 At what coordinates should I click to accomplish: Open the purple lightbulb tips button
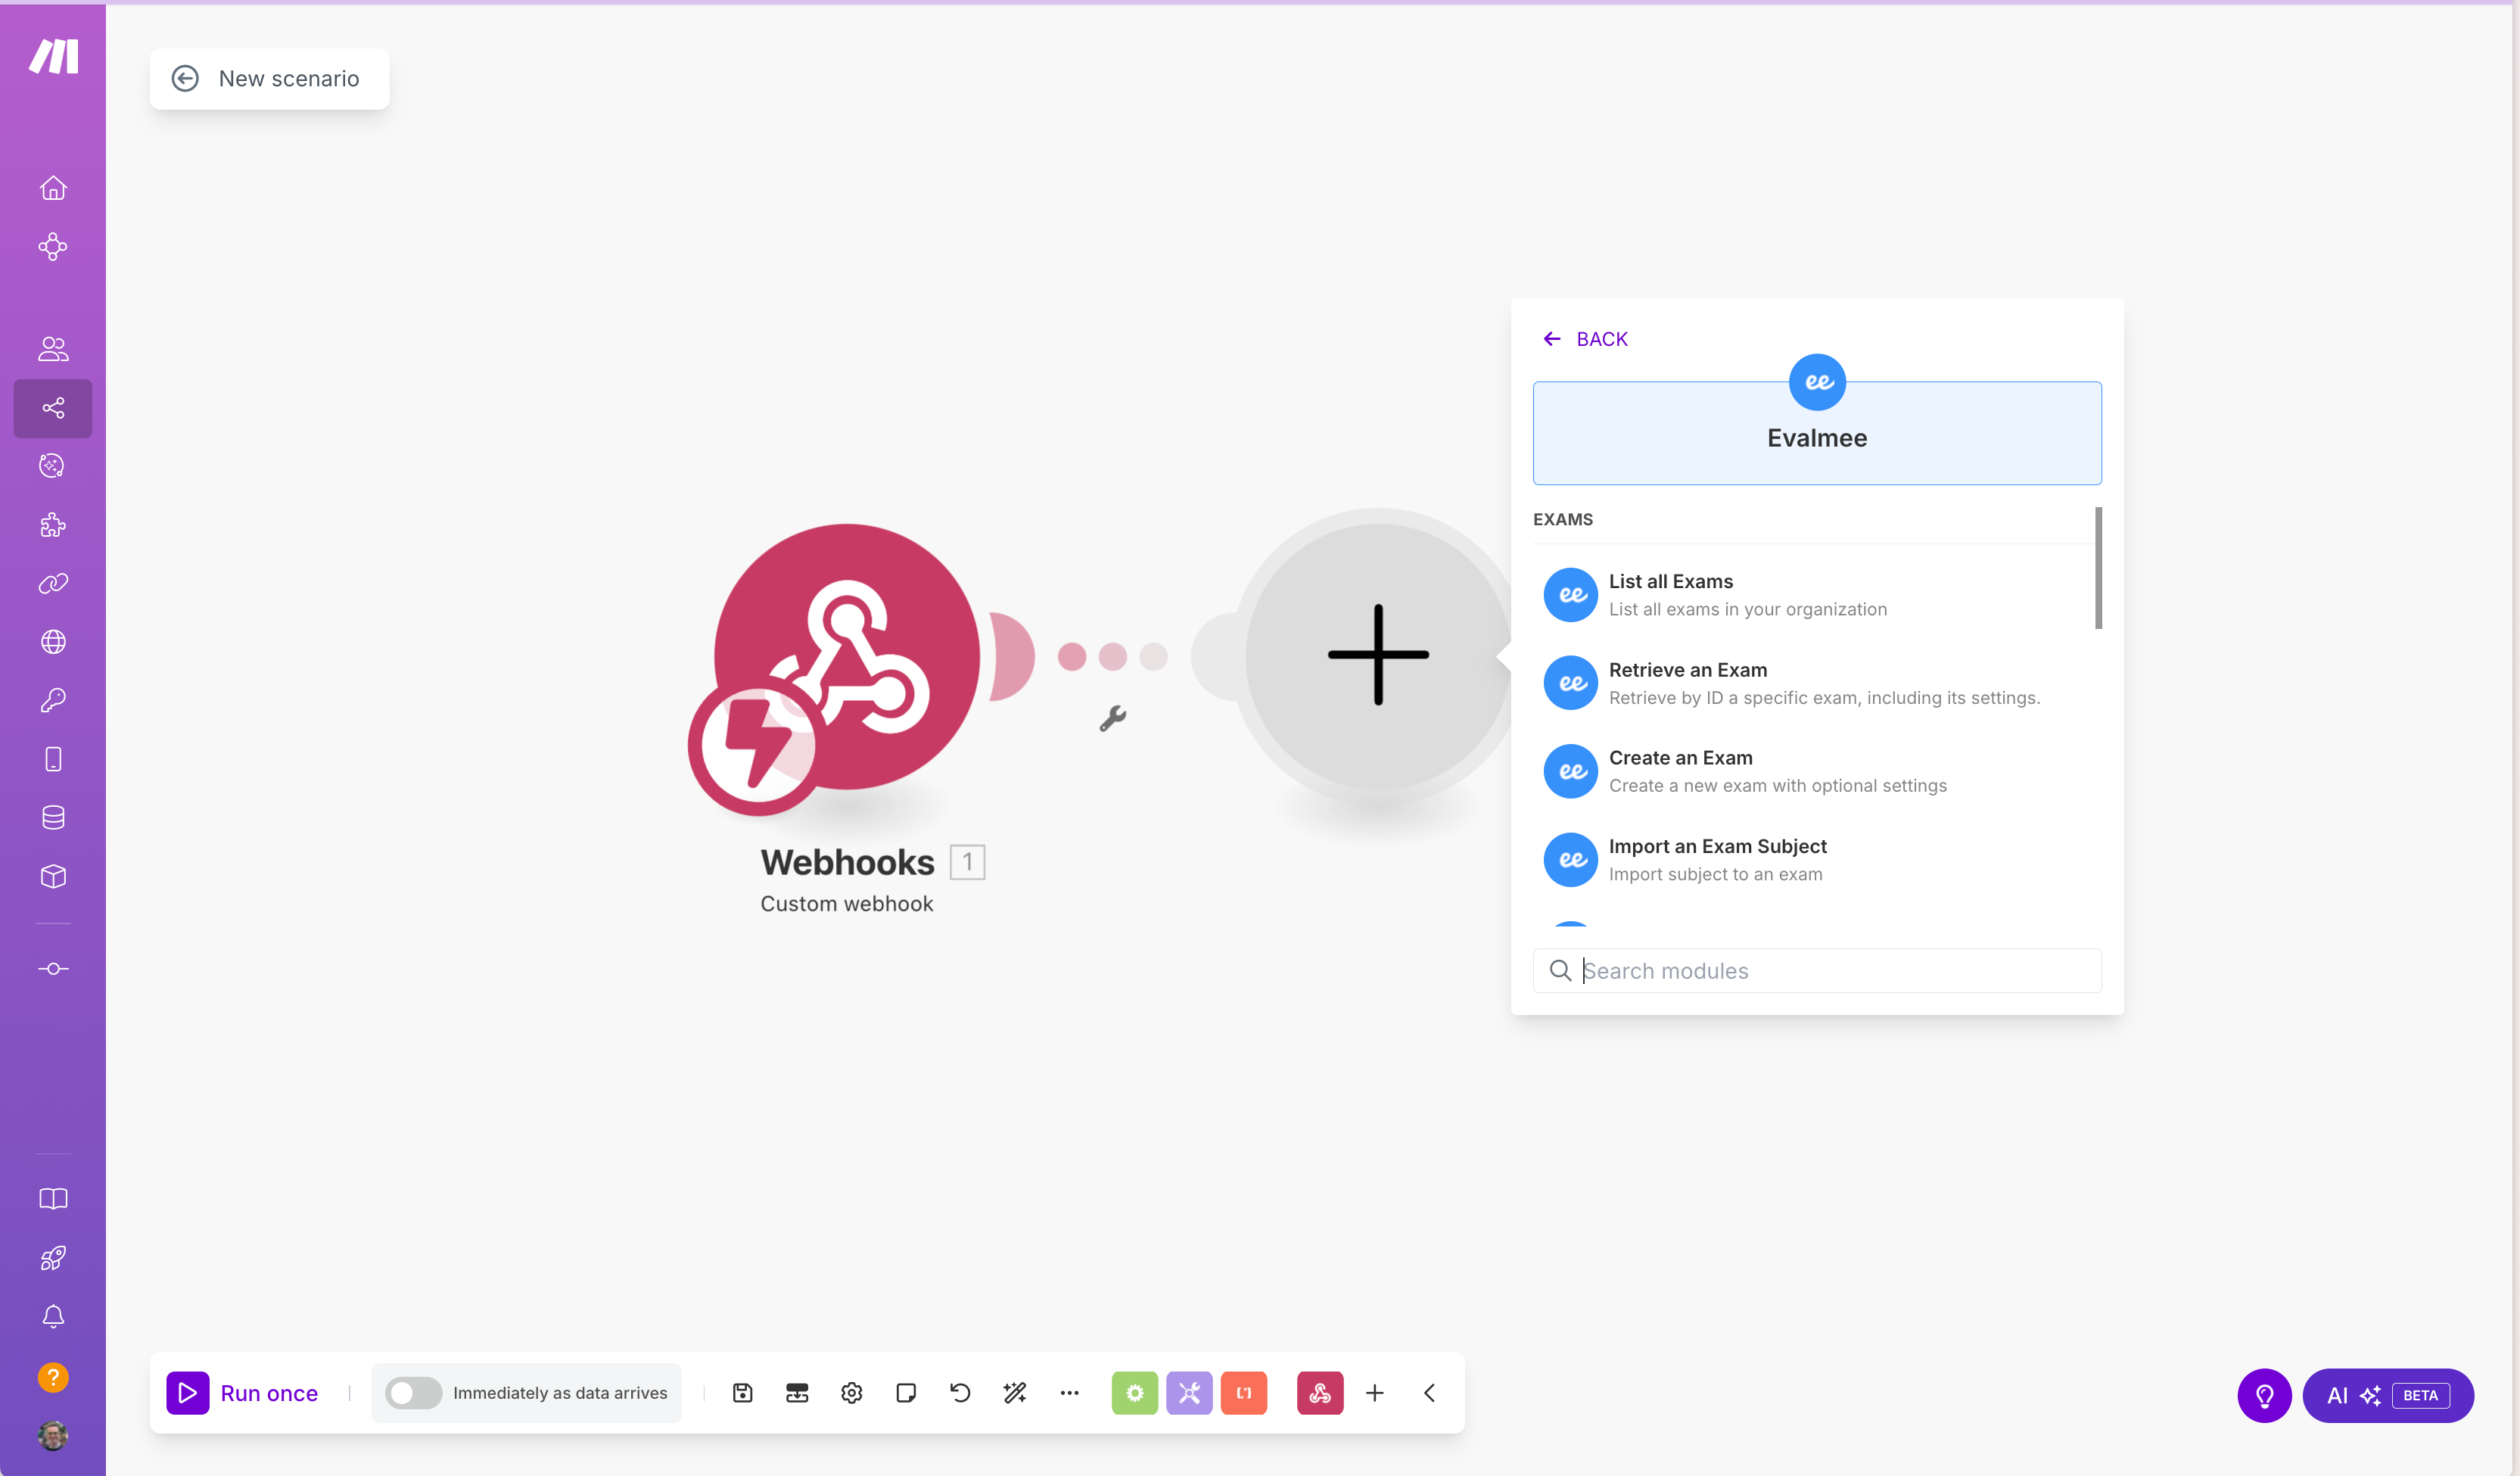pyautogui.click(x=2264, y=1395)
